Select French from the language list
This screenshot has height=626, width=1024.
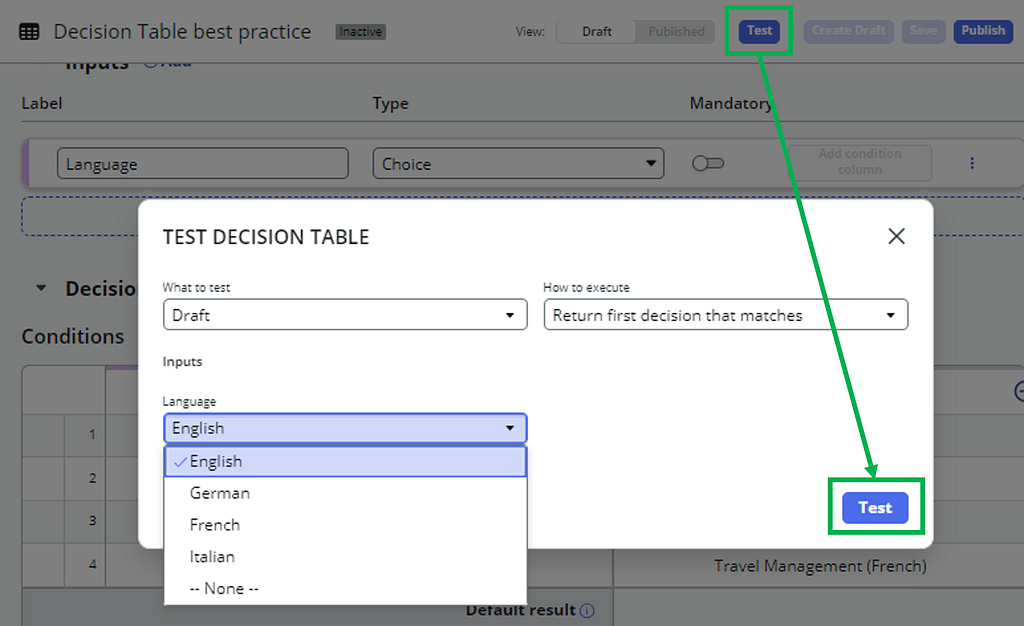(x=345, y=525)
